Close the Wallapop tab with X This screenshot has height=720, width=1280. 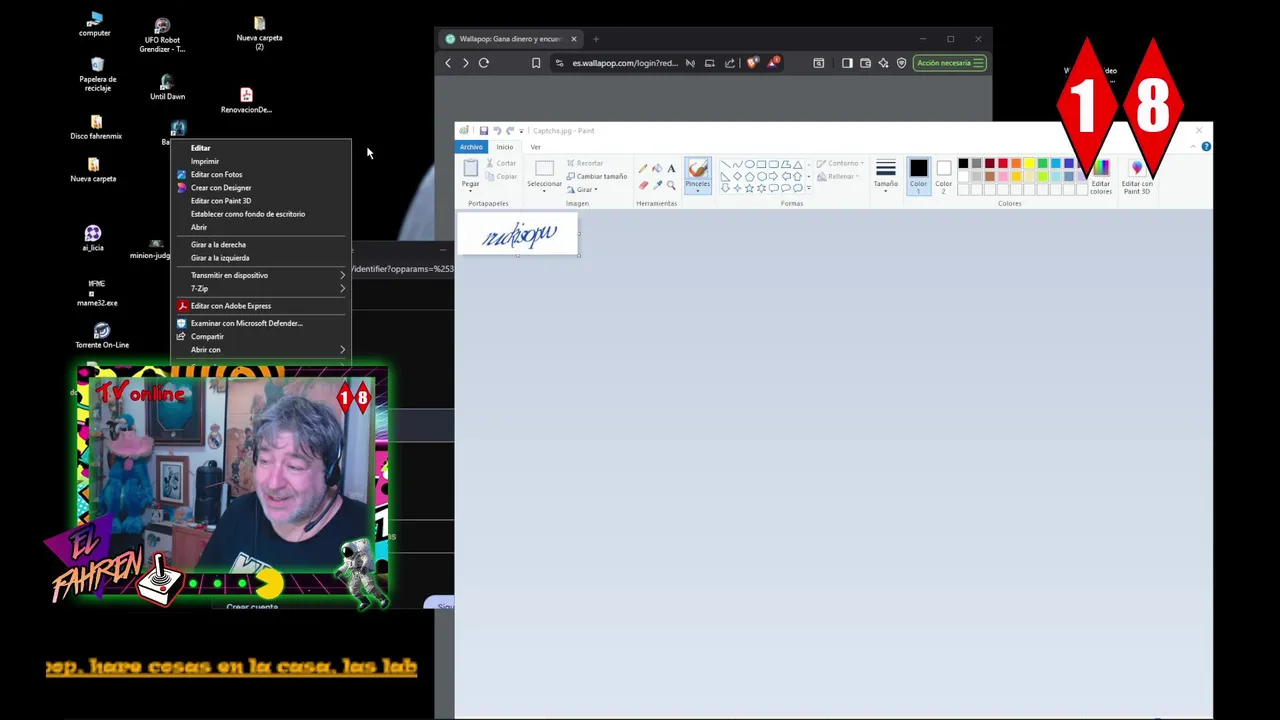(x=574, y=39)
